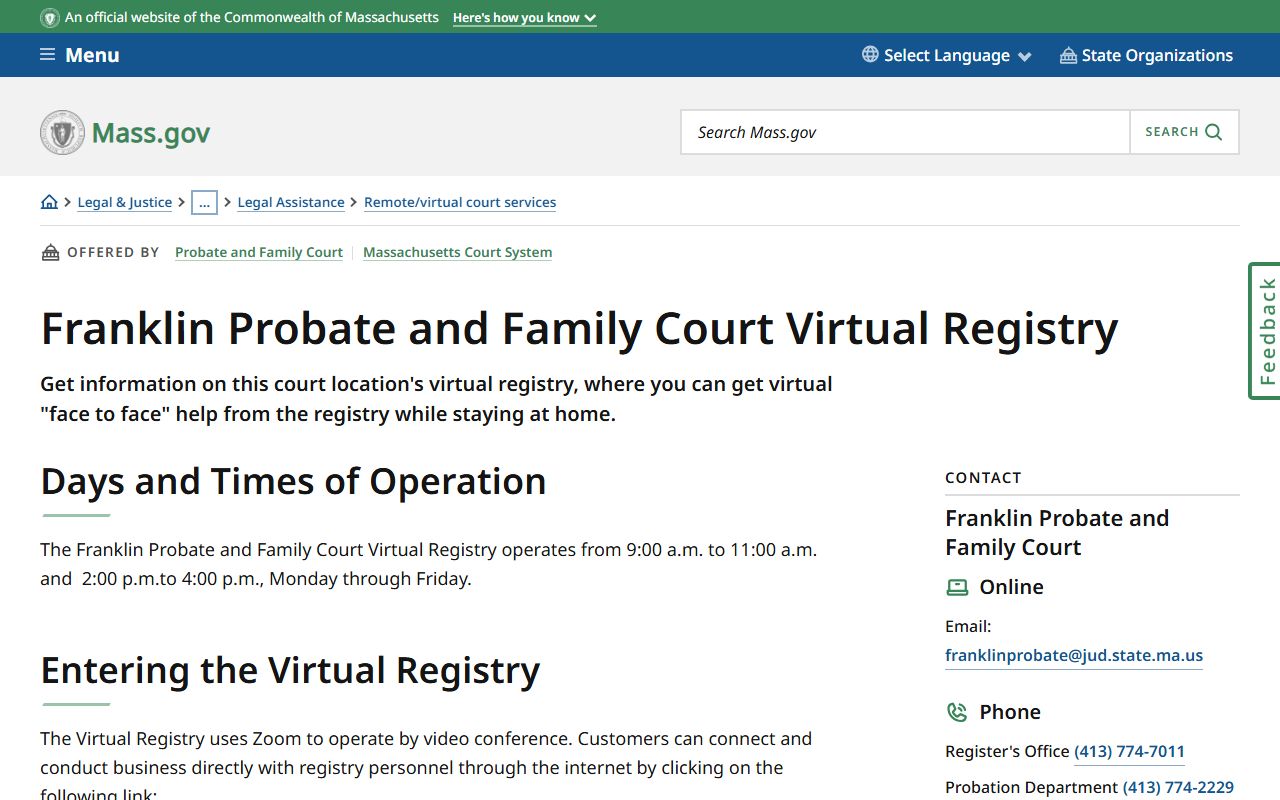Click the Mass.gov wordmark link
This screenshot has width=1280, height=800.
tap(151, 133)
